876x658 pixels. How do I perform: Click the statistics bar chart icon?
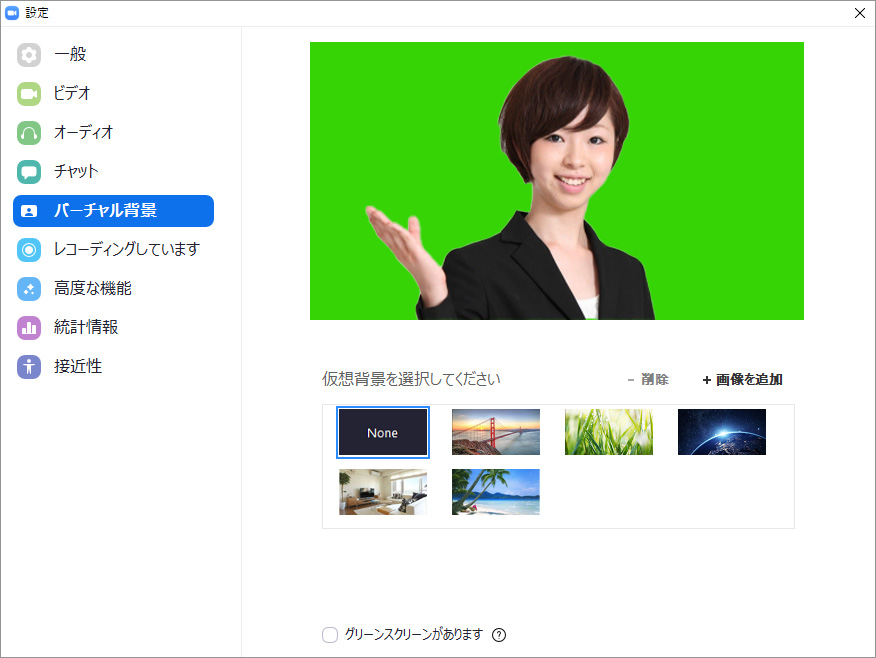[x=29, y=328]
